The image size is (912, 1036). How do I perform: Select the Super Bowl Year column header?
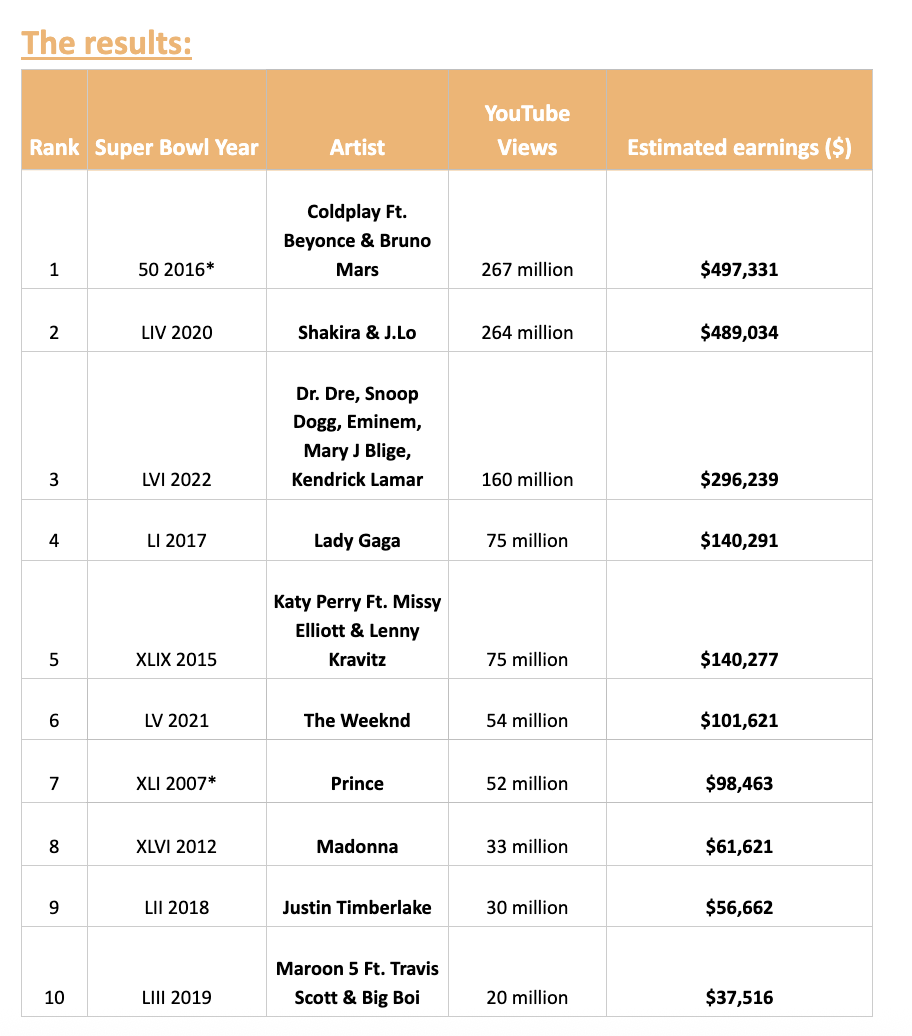(176, 147)
